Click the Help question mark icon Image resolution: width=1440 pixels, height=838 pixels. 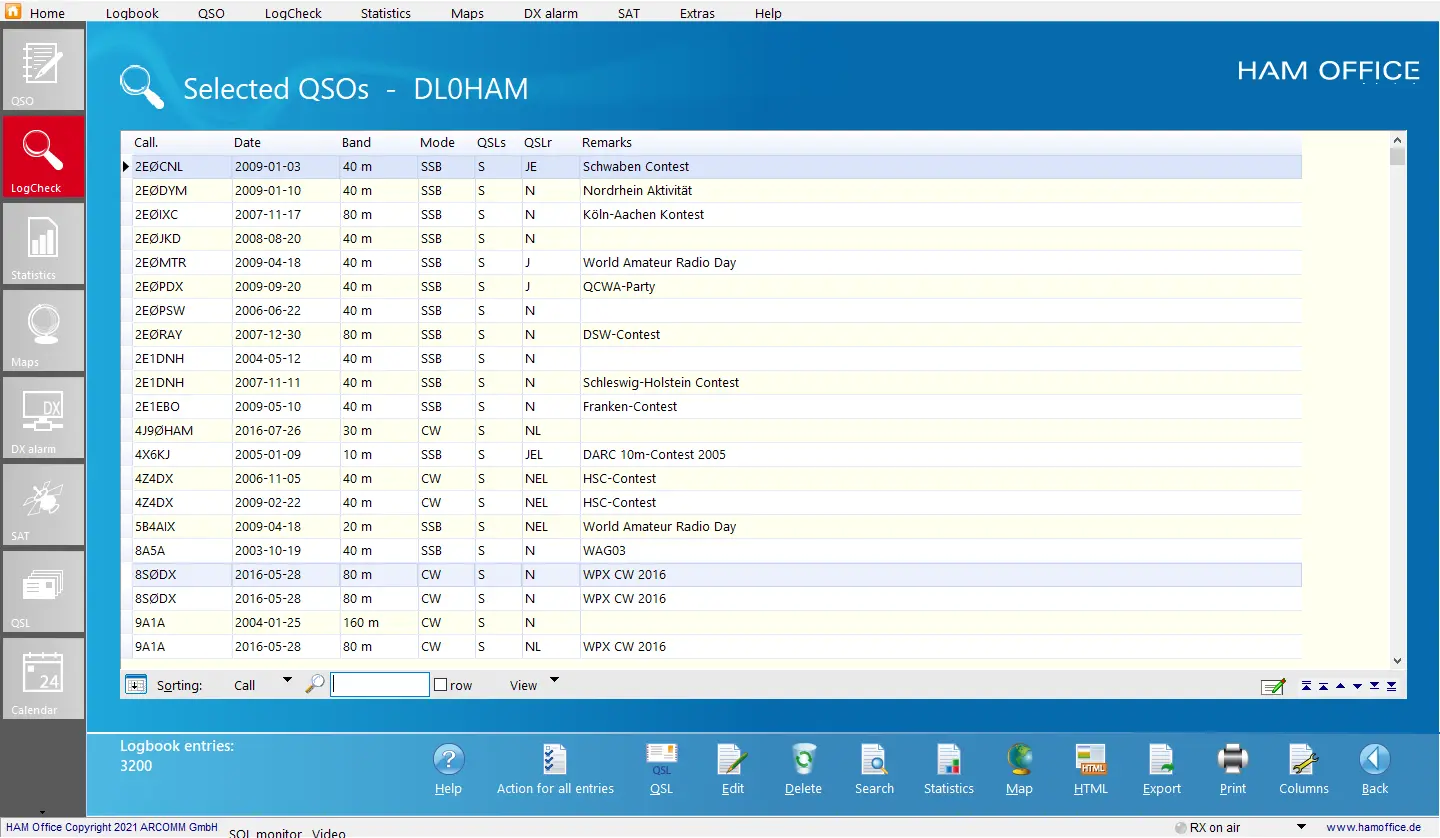[x=448, y=761]
